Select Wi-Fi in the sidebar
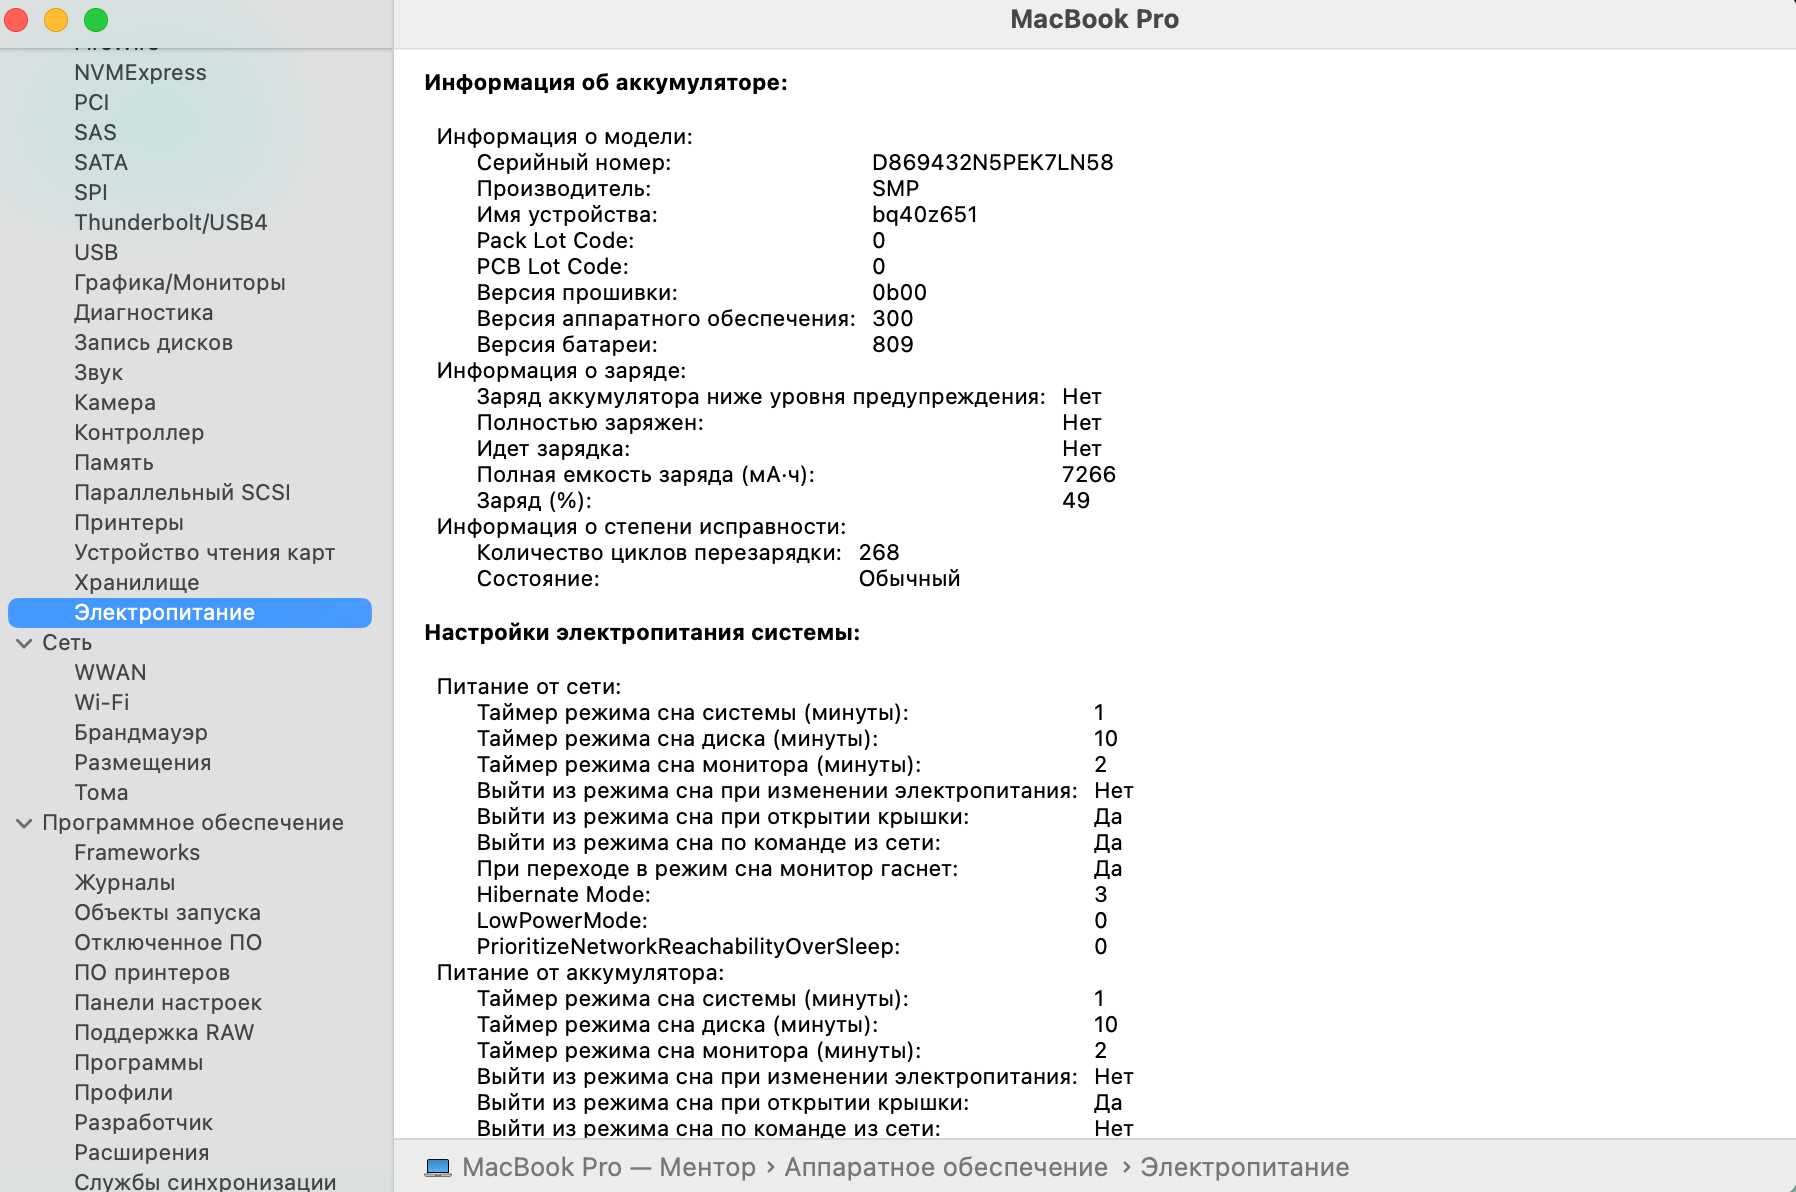This screenshot has width=1796, height=1192. click(102, 703)
